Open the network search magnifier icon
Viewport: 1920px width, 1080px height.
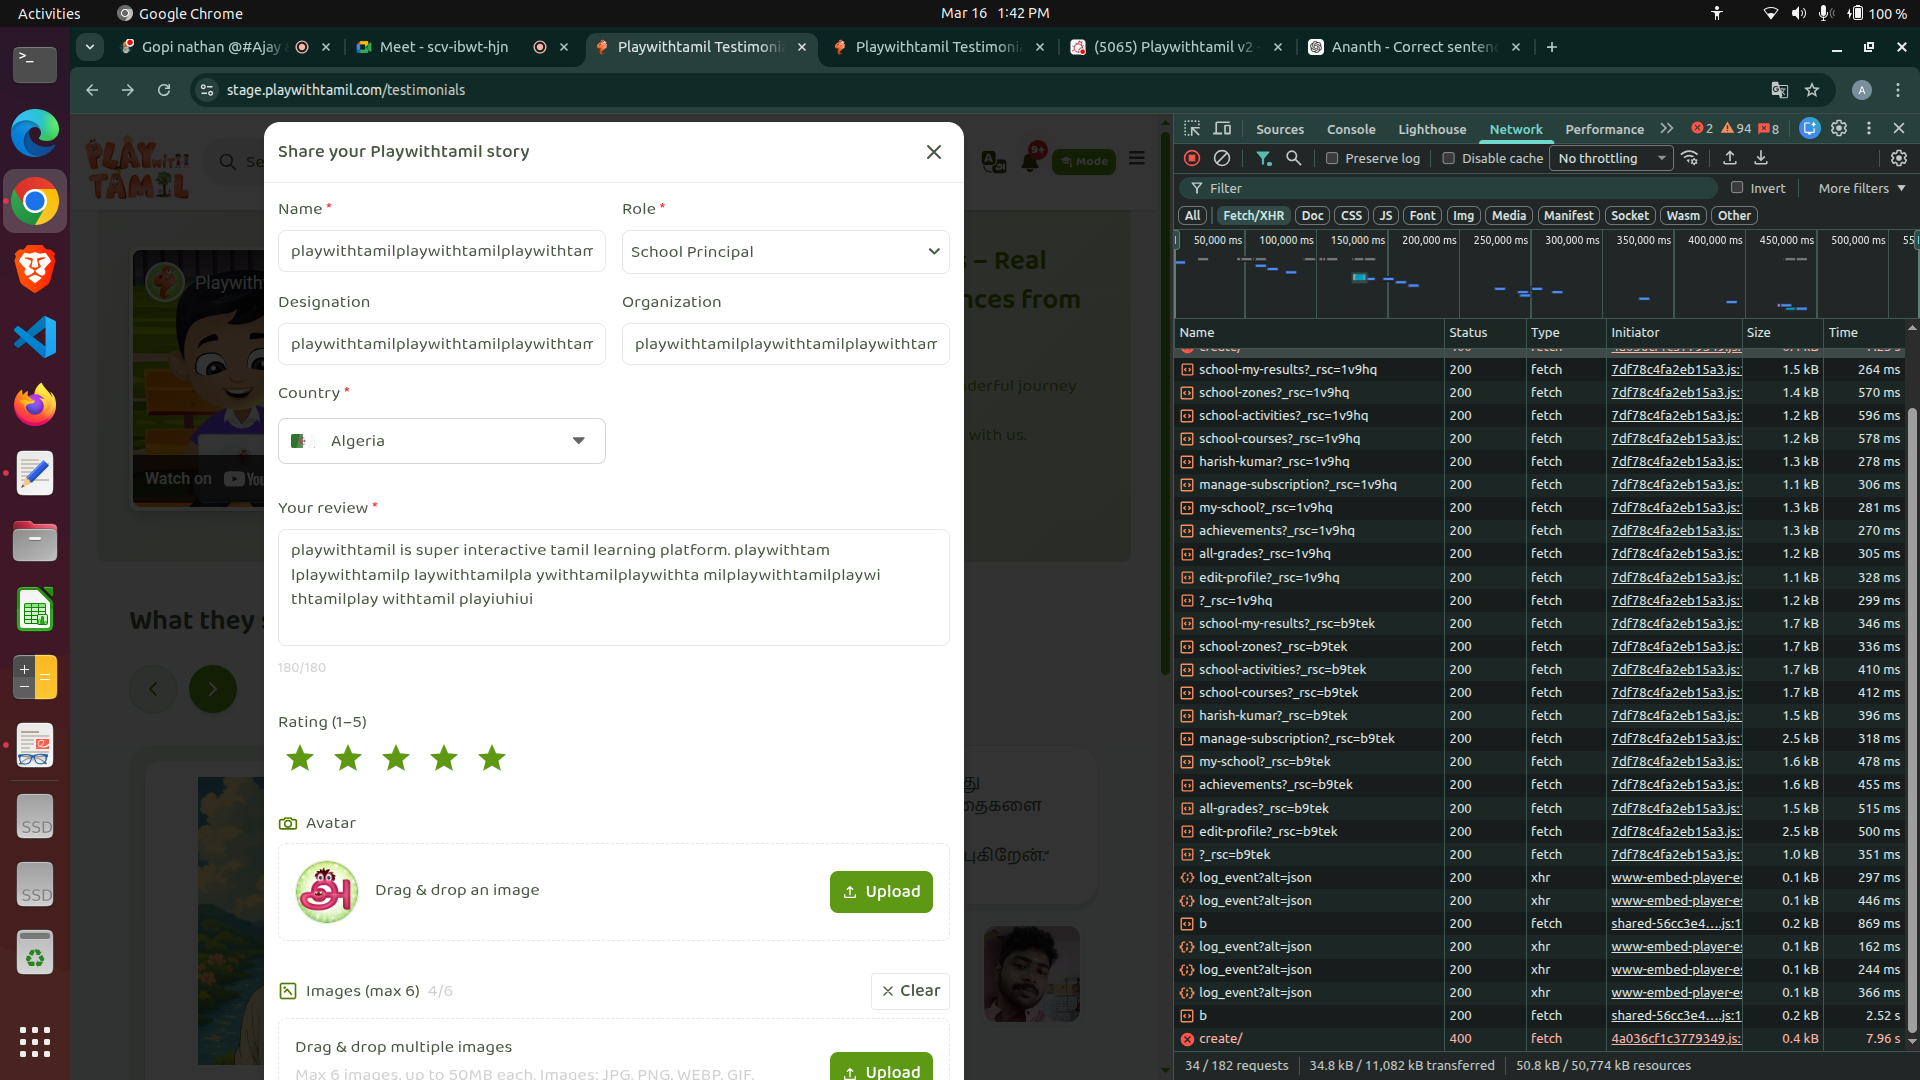pos(1293,158)
